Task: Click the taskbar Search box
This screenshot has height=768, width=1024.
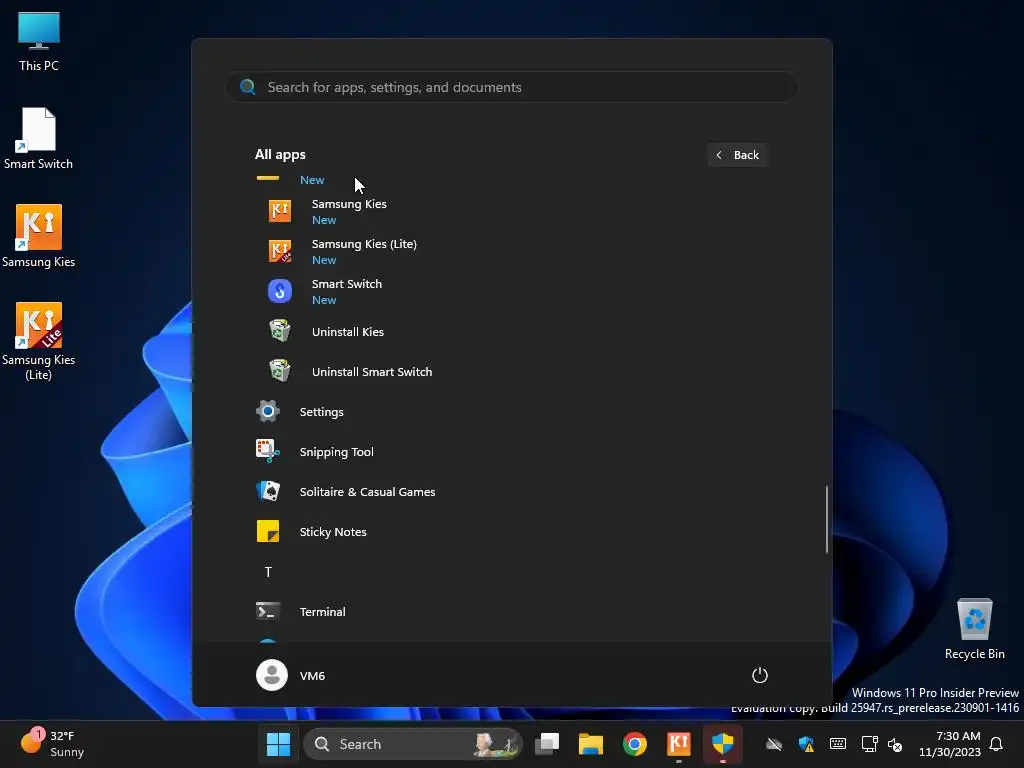Action: [x=413, y=744]
